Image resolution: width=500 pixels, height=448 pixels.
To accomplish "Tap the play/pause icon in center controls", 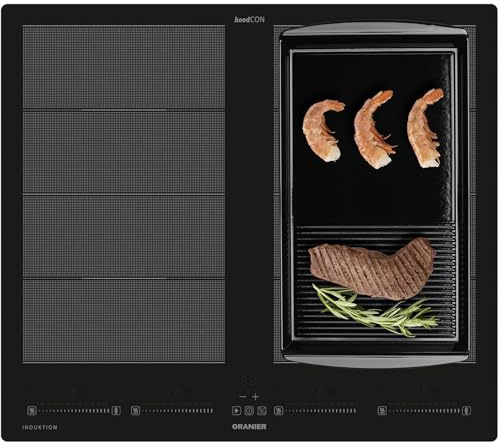I will pos(236,410).
